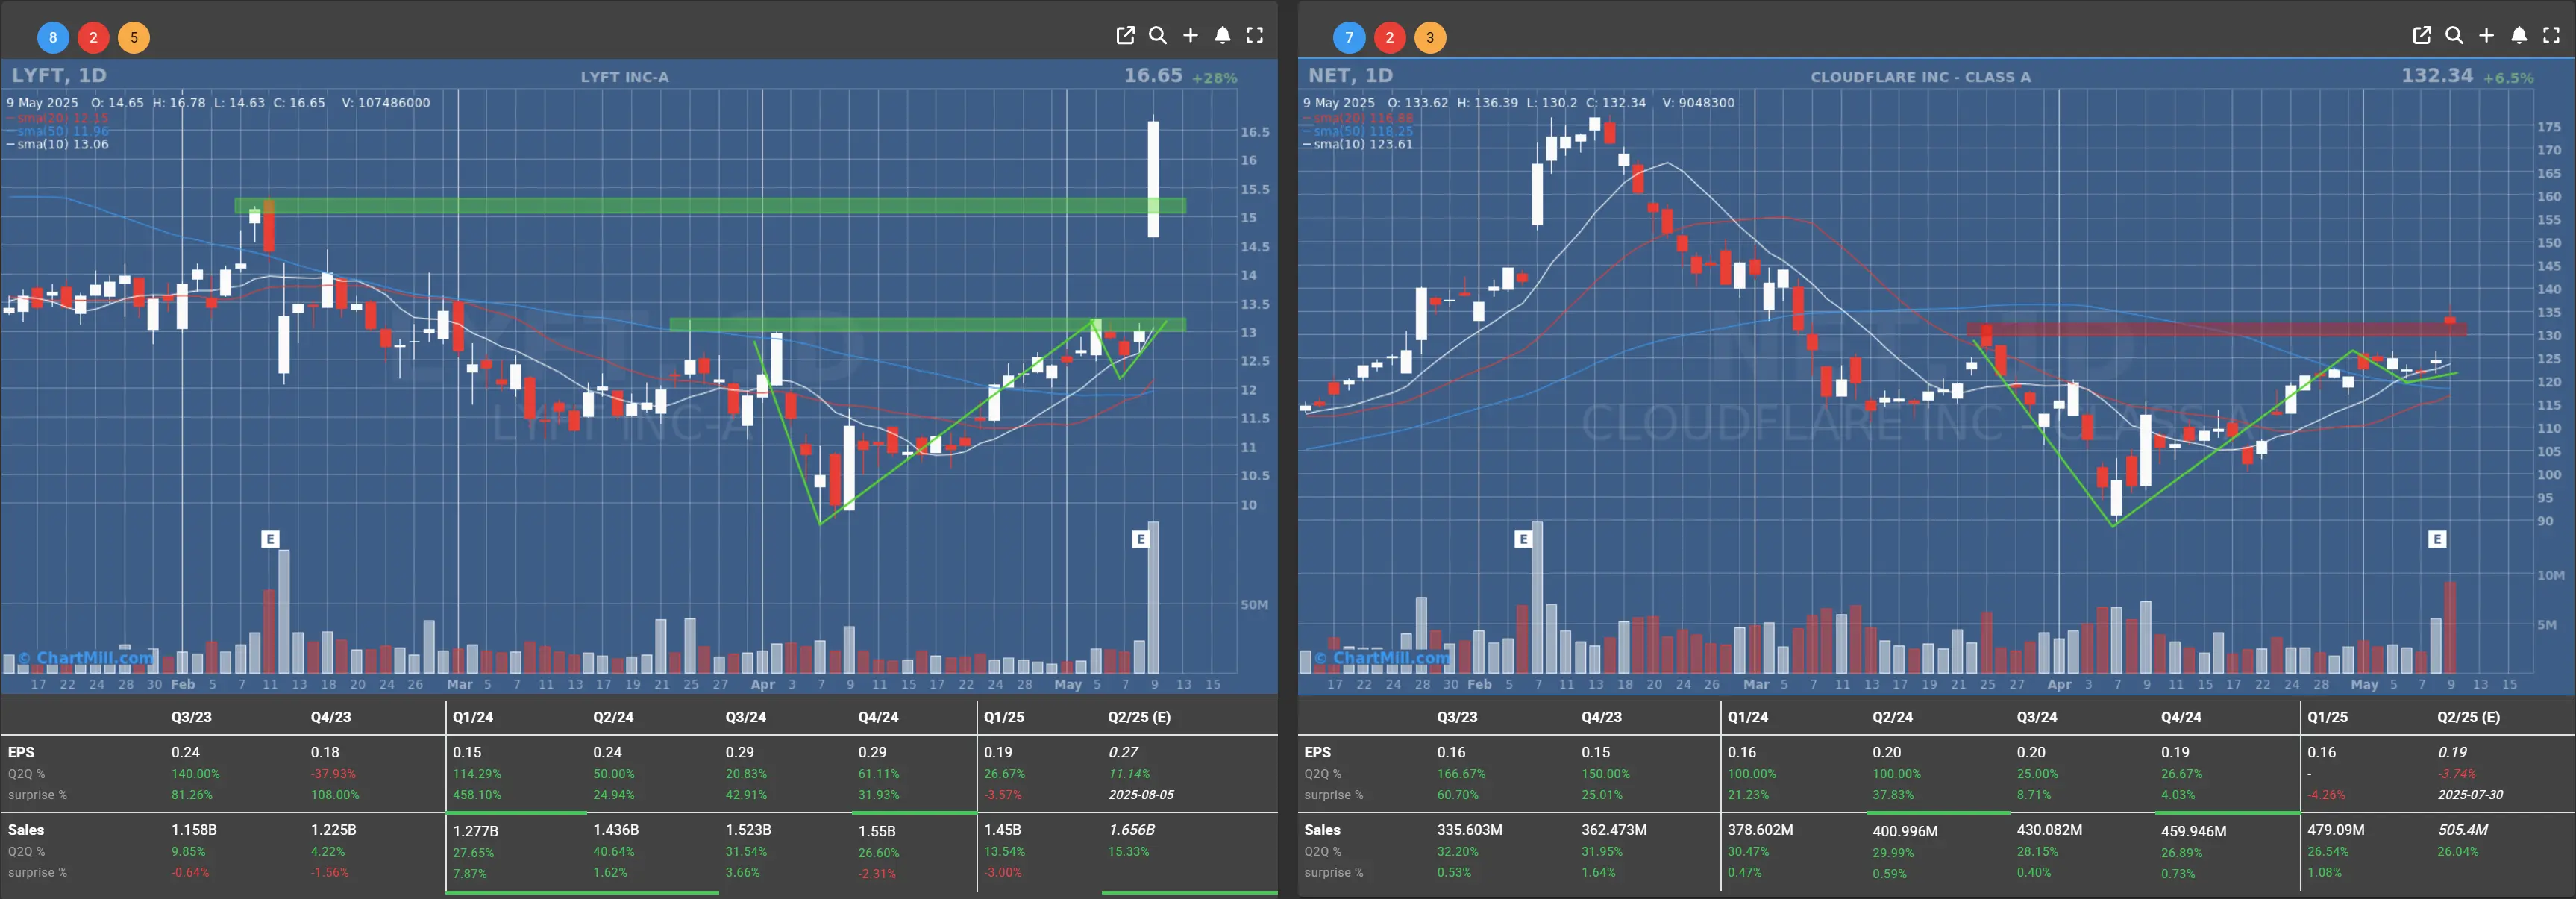
Task: Click NET EPS Q2Q value 166.67%
Action: click(1461, 774)
